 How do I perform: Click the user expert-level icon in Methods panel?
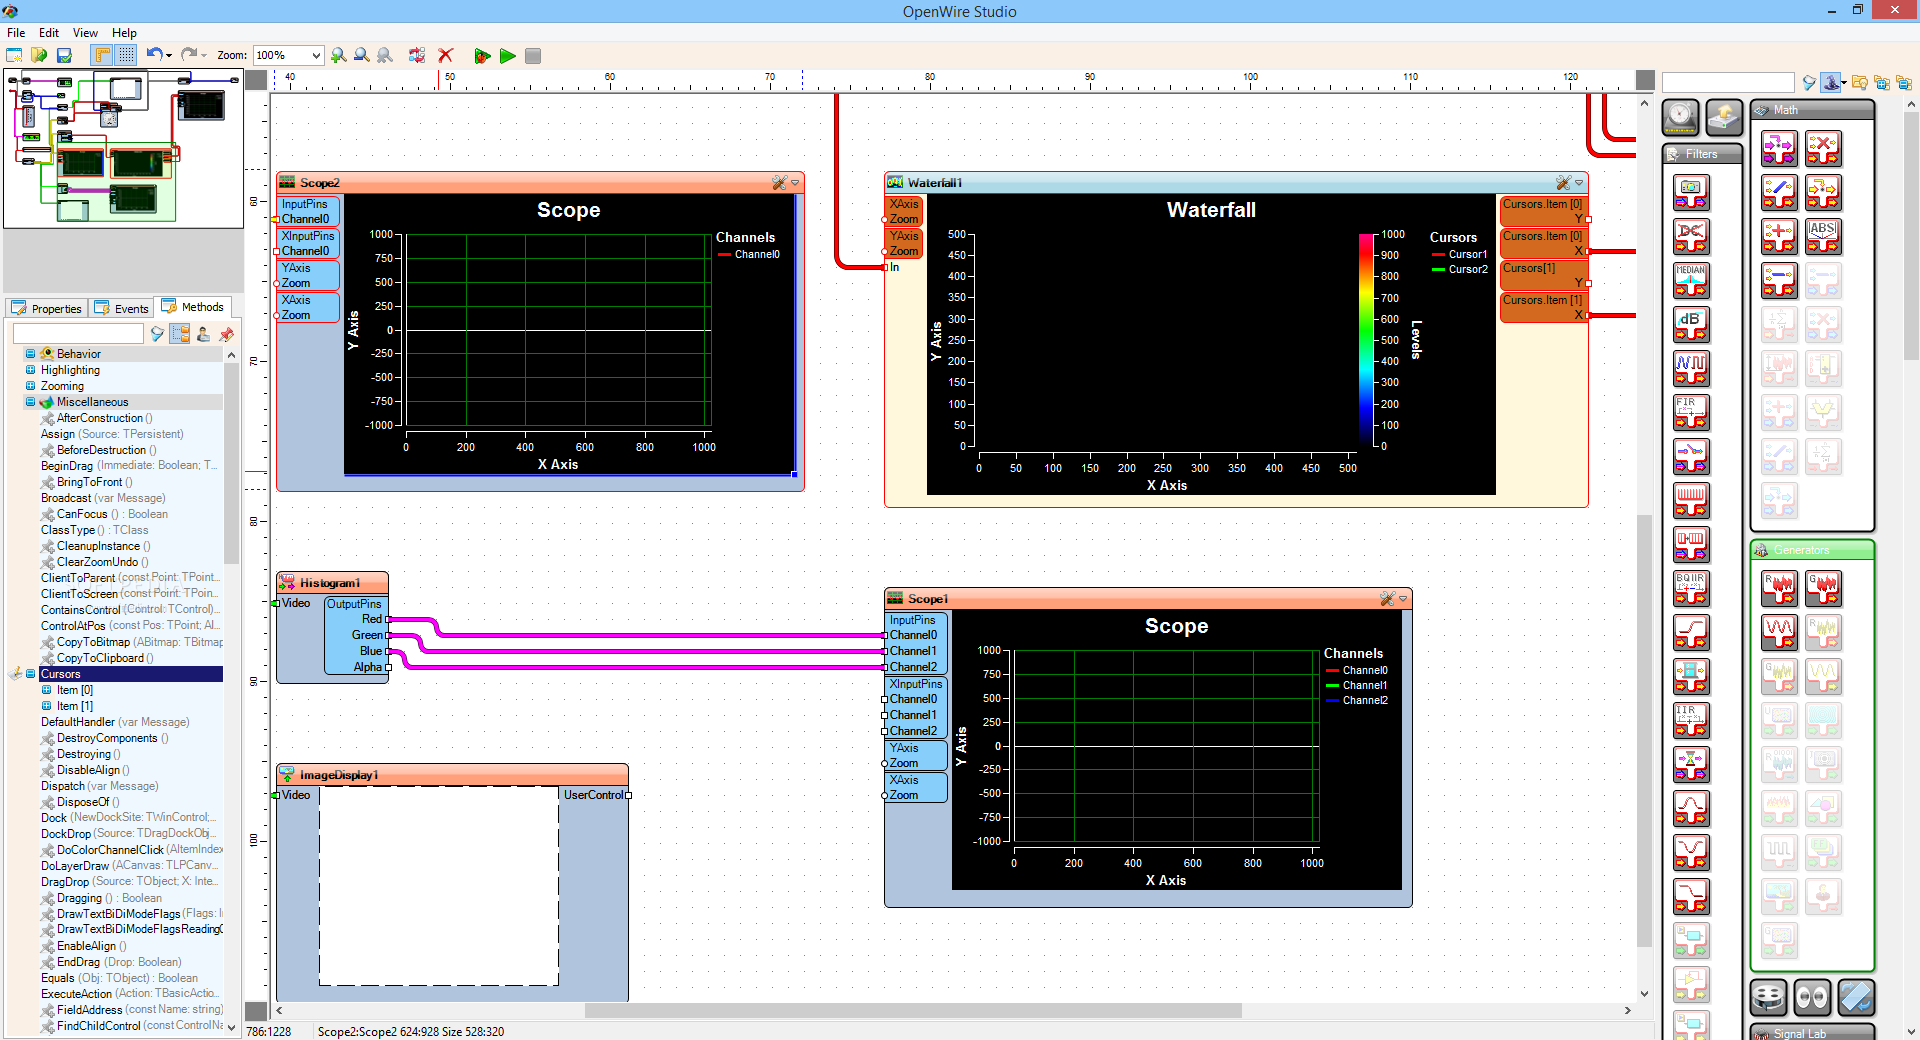(203, 334)
